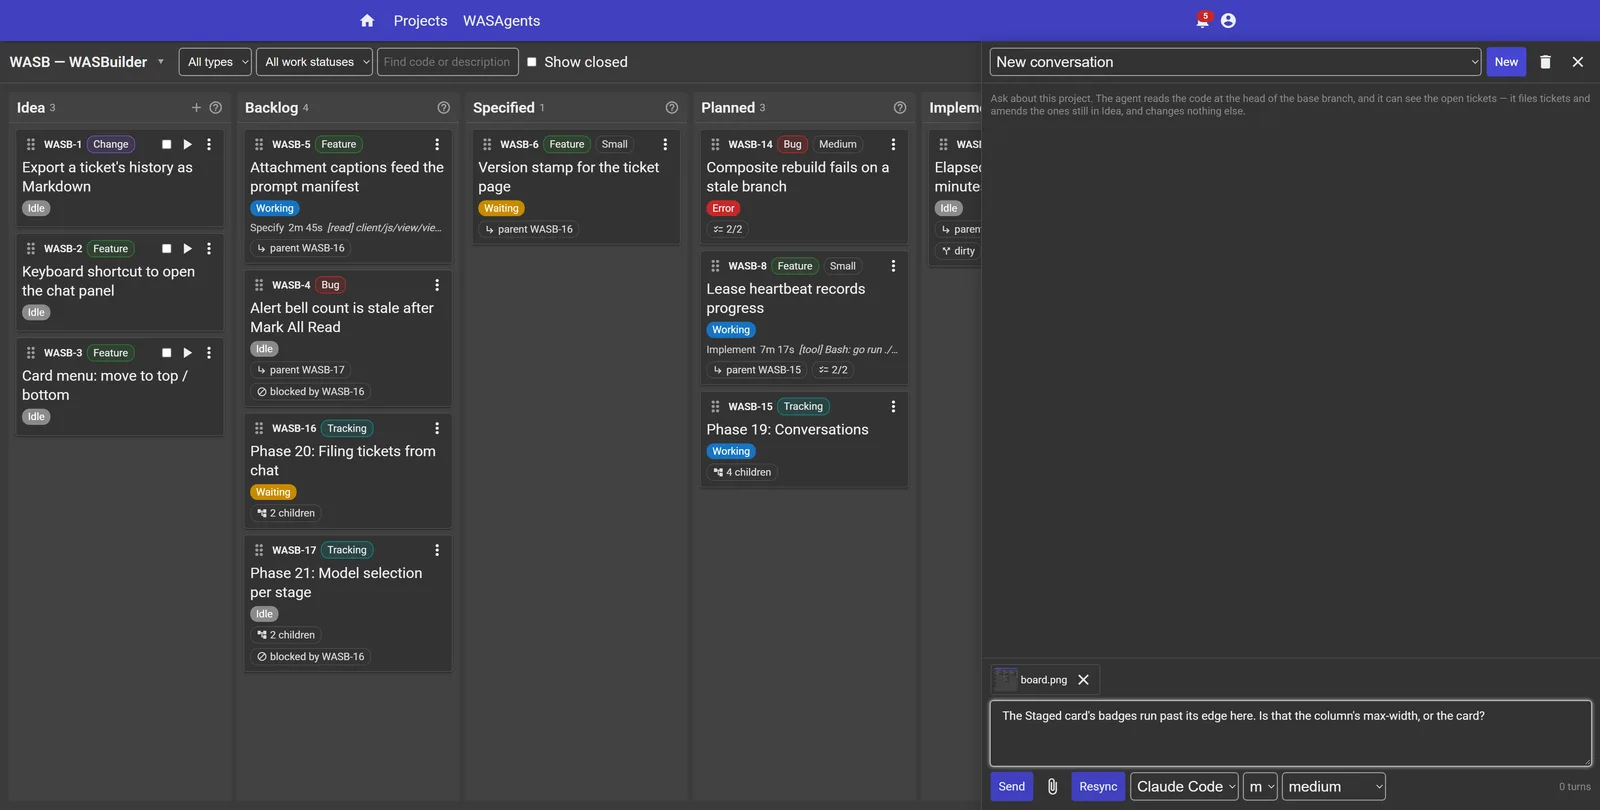Open the WASB-4 card menu
The width and height of the screenshot is (1600, 810).
tap(437, 285)
